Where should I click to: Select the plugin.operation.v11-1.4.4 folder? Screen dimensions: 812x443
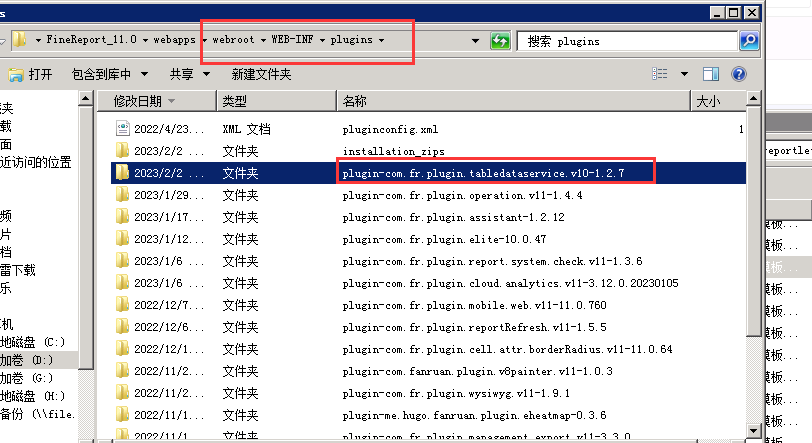[462, 195]
